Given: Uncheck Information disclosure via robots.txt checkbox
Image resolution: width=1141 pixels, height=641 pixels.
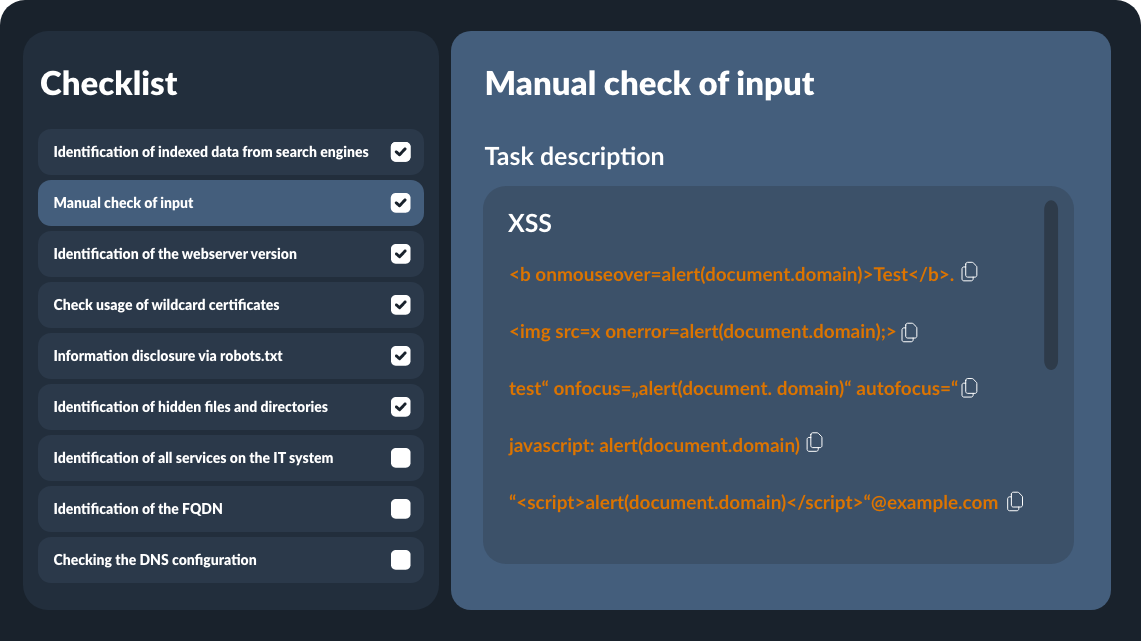Looking at the screenshot, I should coord(400,356).
